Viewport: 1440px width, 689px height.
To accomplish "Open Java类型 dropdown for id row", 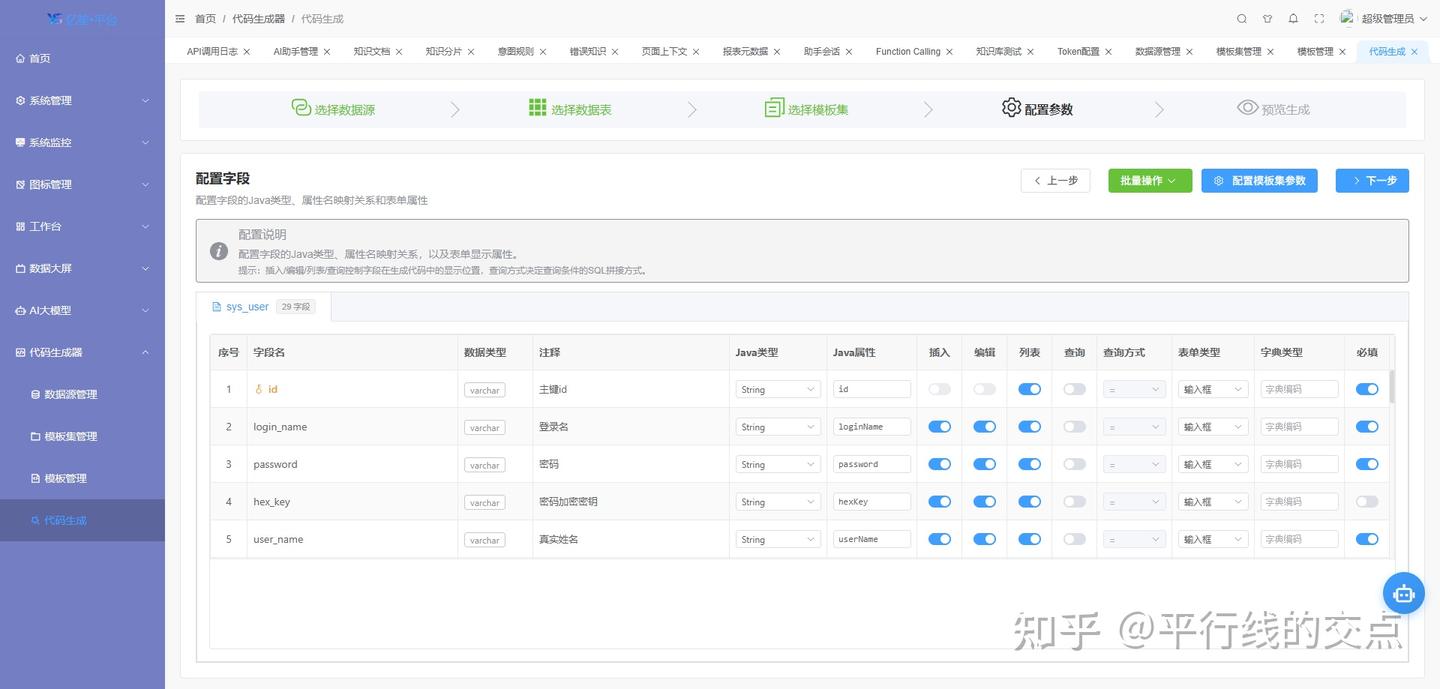I will [778, 390].
